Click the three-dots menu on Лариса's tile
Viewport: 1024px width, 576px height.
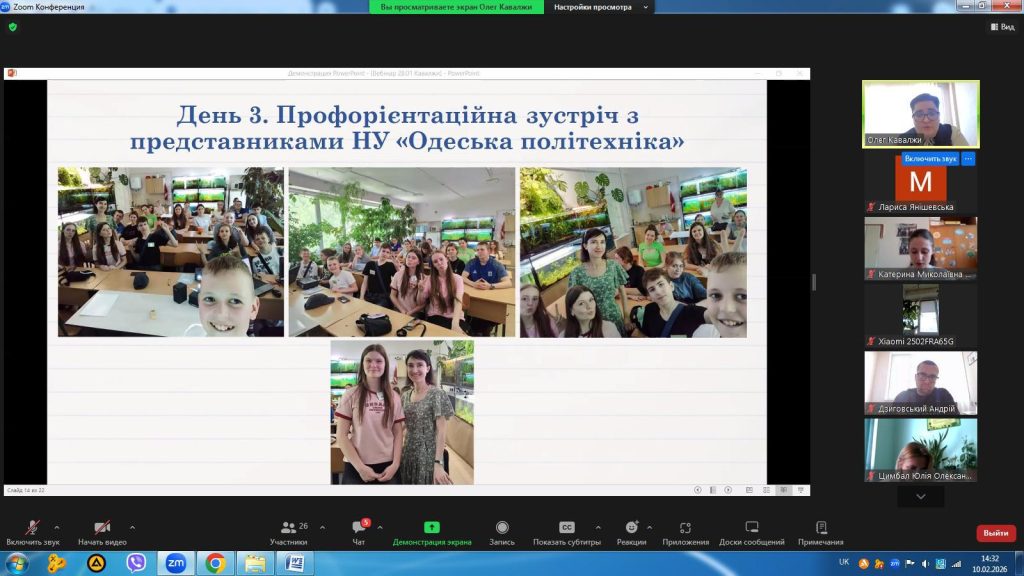[968, 159]
